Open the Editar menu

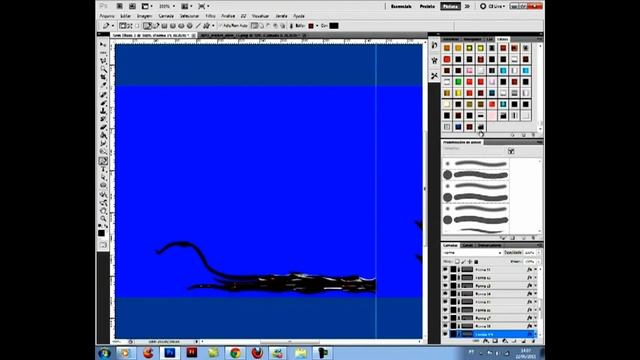[126, 16]
